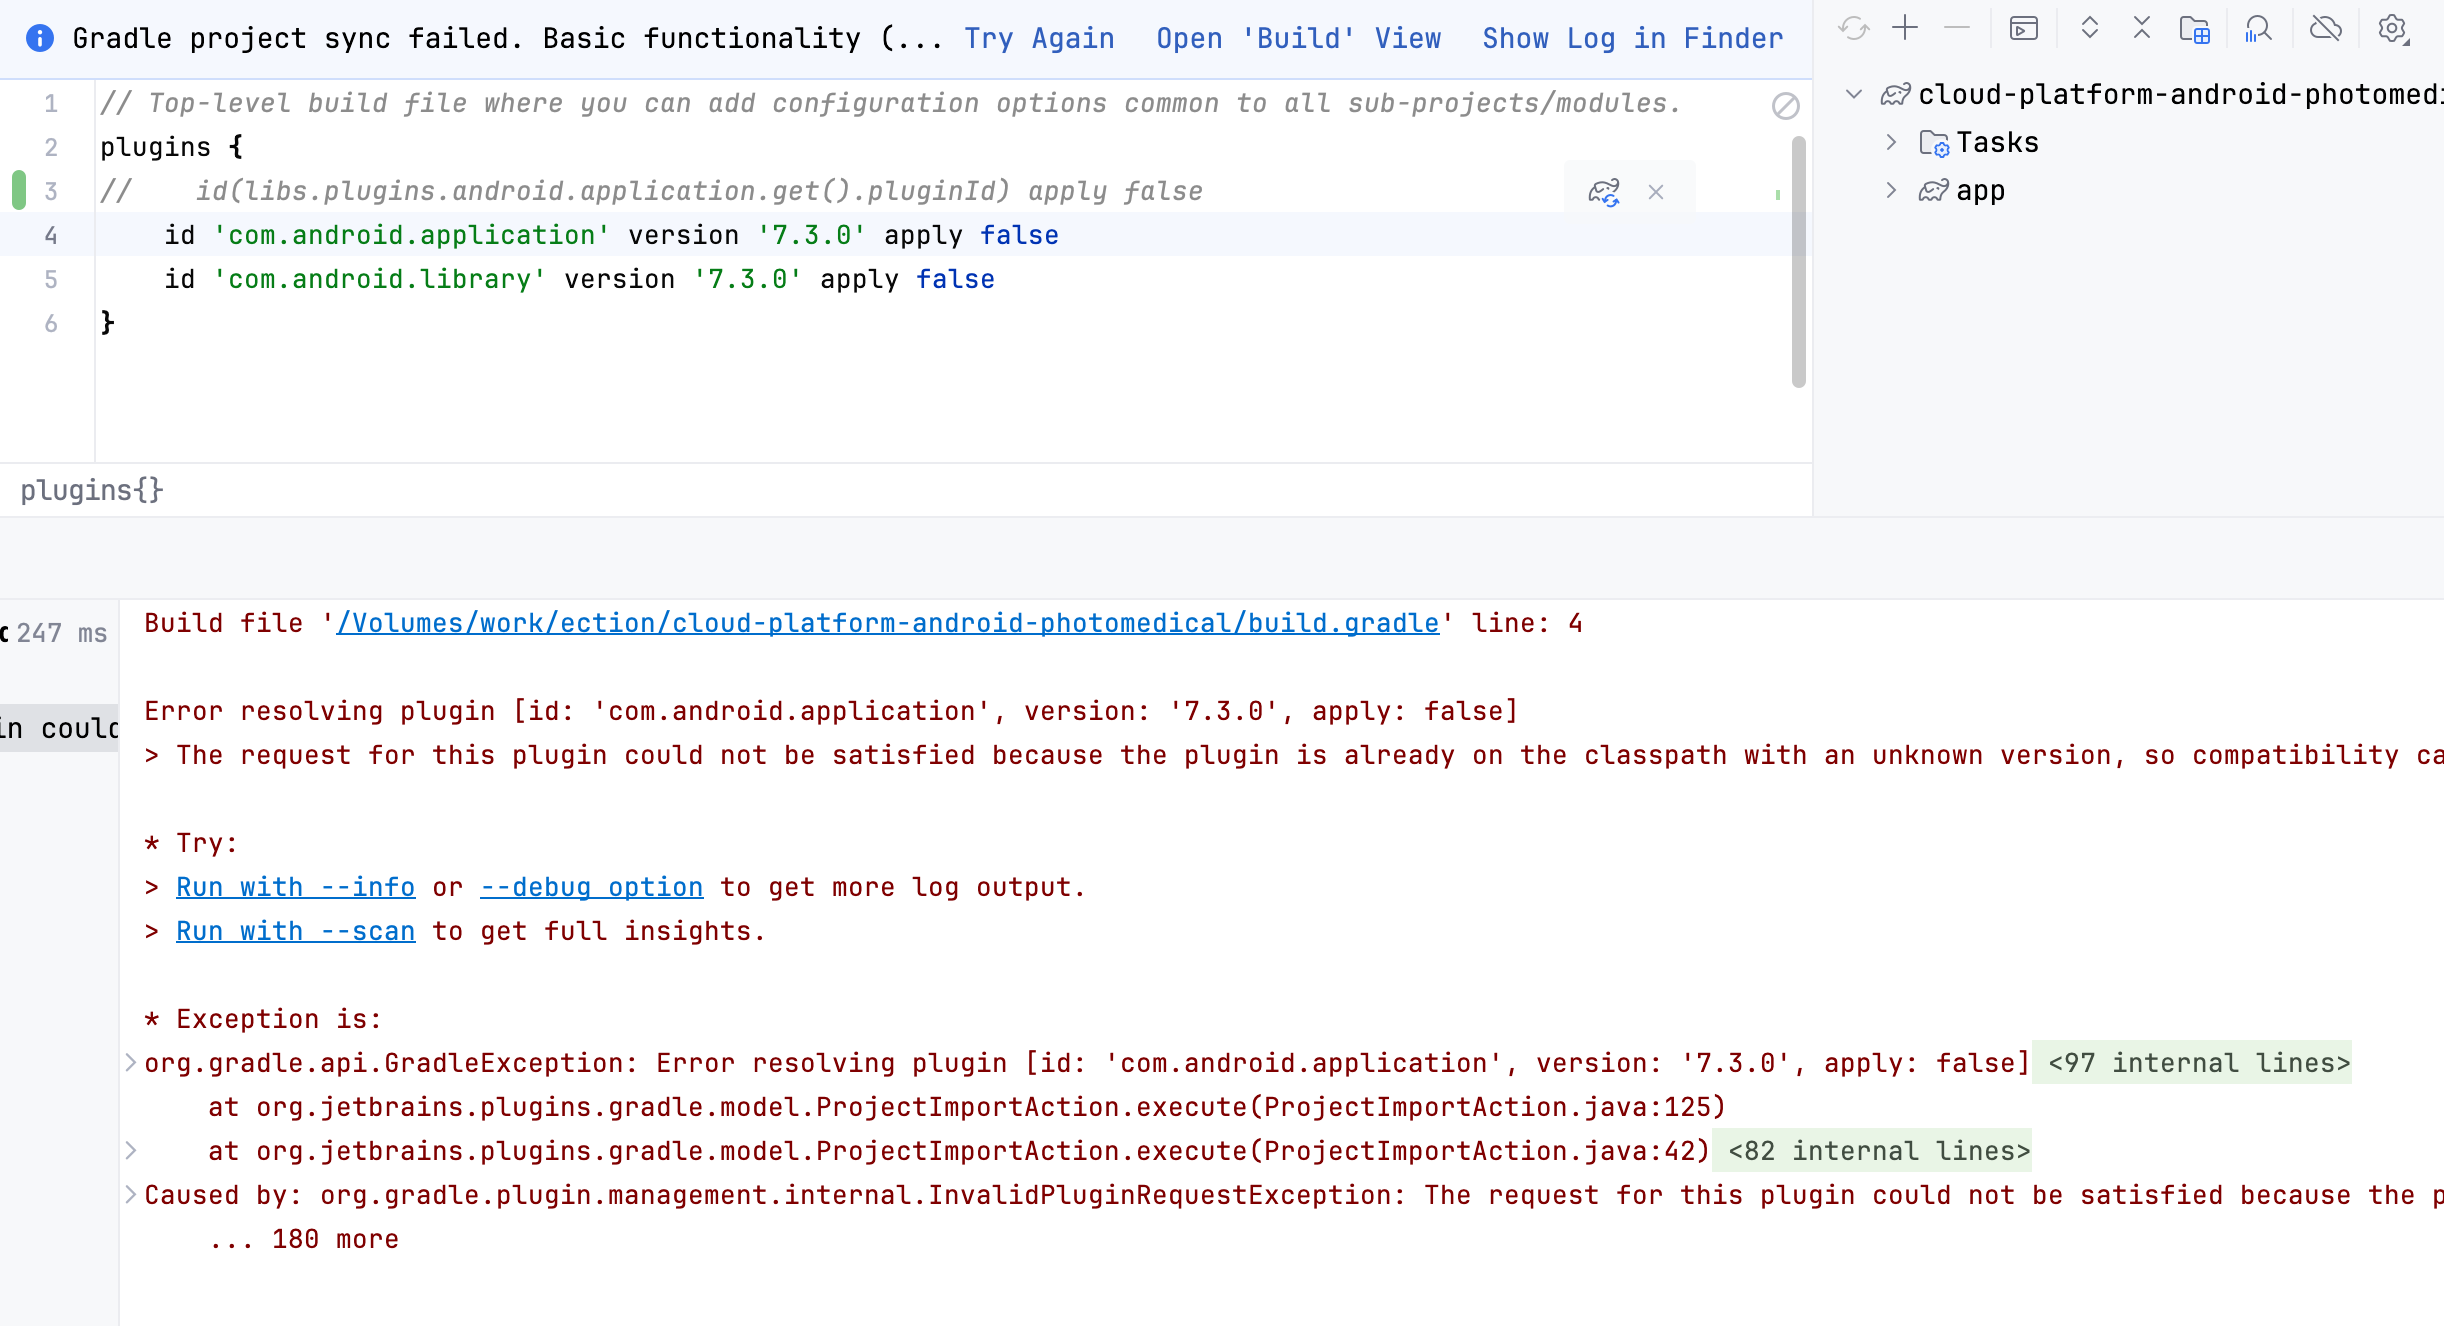Click the Gradle reload projects icon
Image resolution: width=2444 pixels, height=1326 pixels.
tap(1853, 29)
